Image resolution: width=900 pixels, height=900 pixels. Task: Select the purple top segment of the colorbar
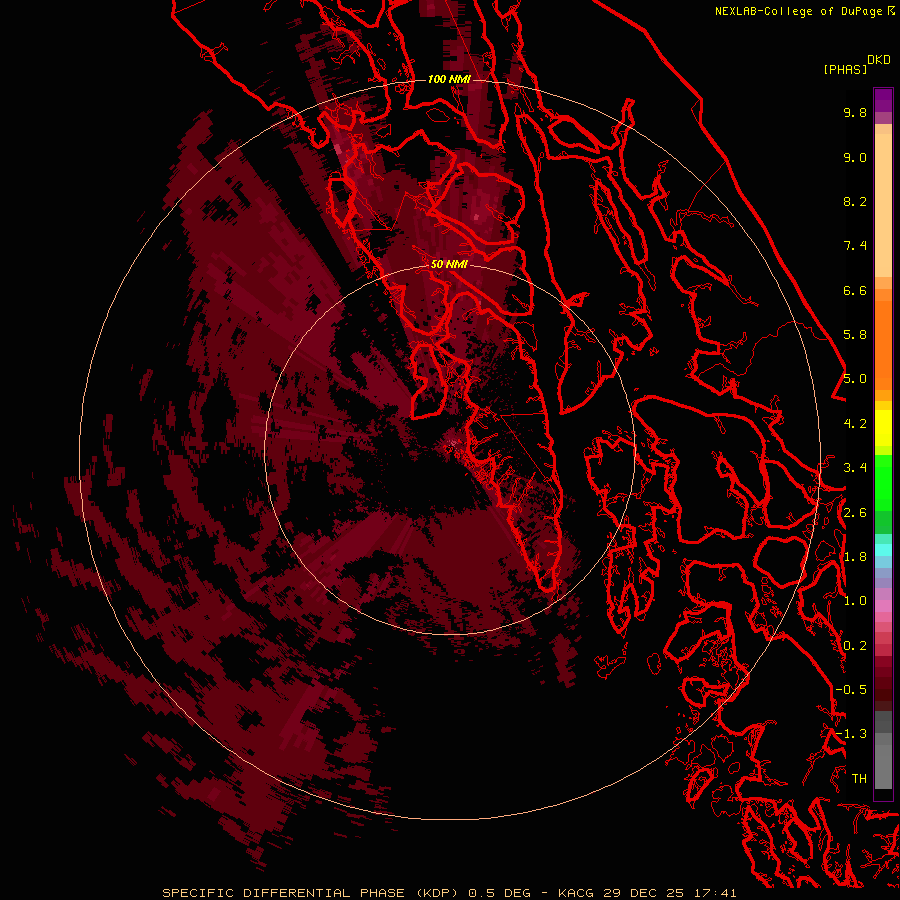pyautogui.click(x=883, y=100)
